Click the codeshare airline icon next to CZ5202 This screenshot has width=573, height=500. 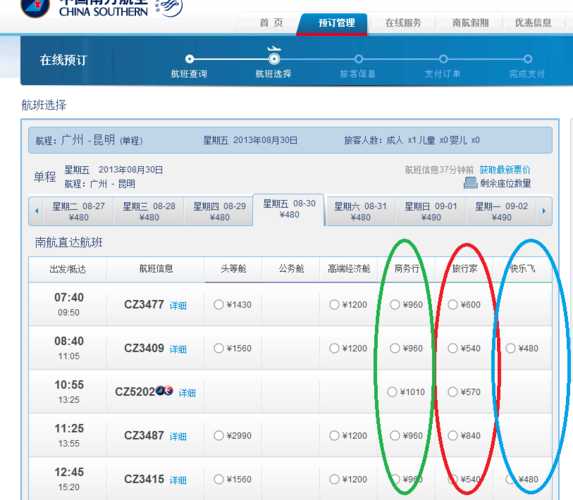click(x=164, y=391)
